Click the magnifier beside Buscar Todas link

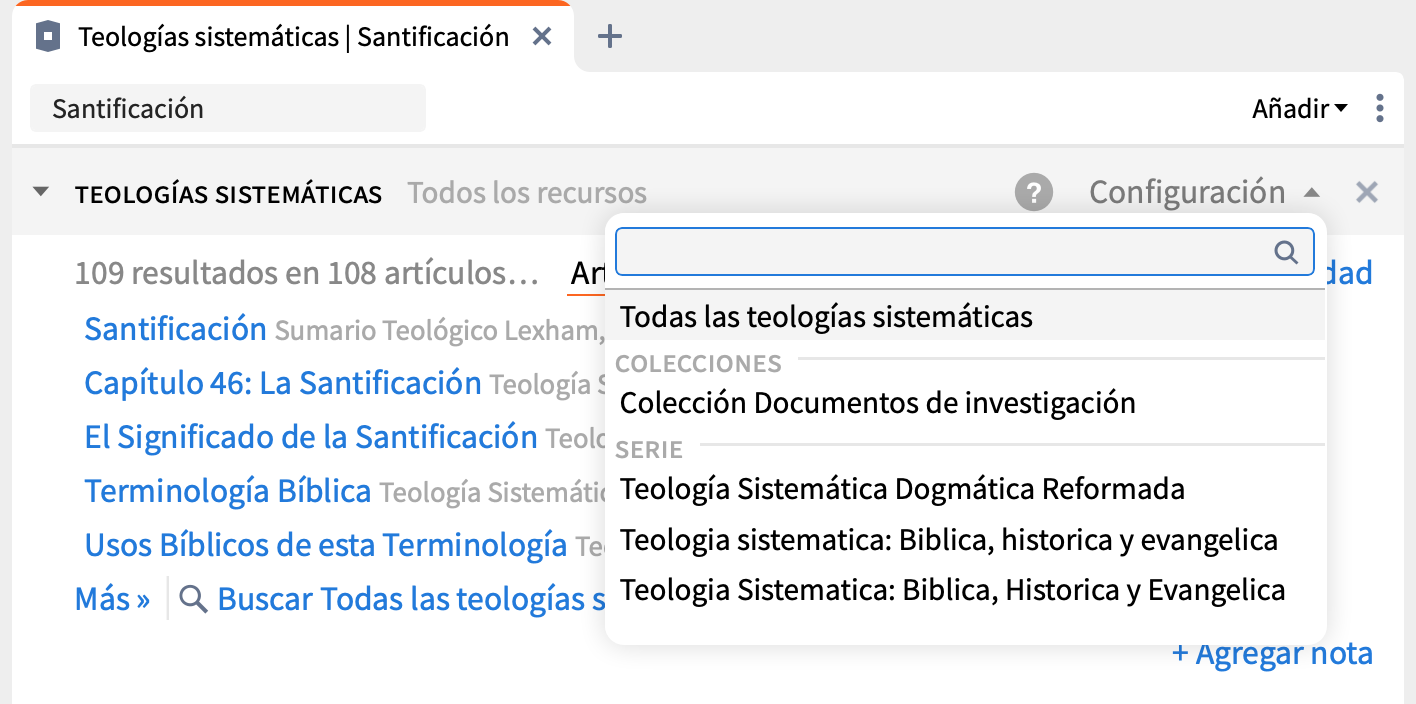pyautogui.click(x=193, y=599)
